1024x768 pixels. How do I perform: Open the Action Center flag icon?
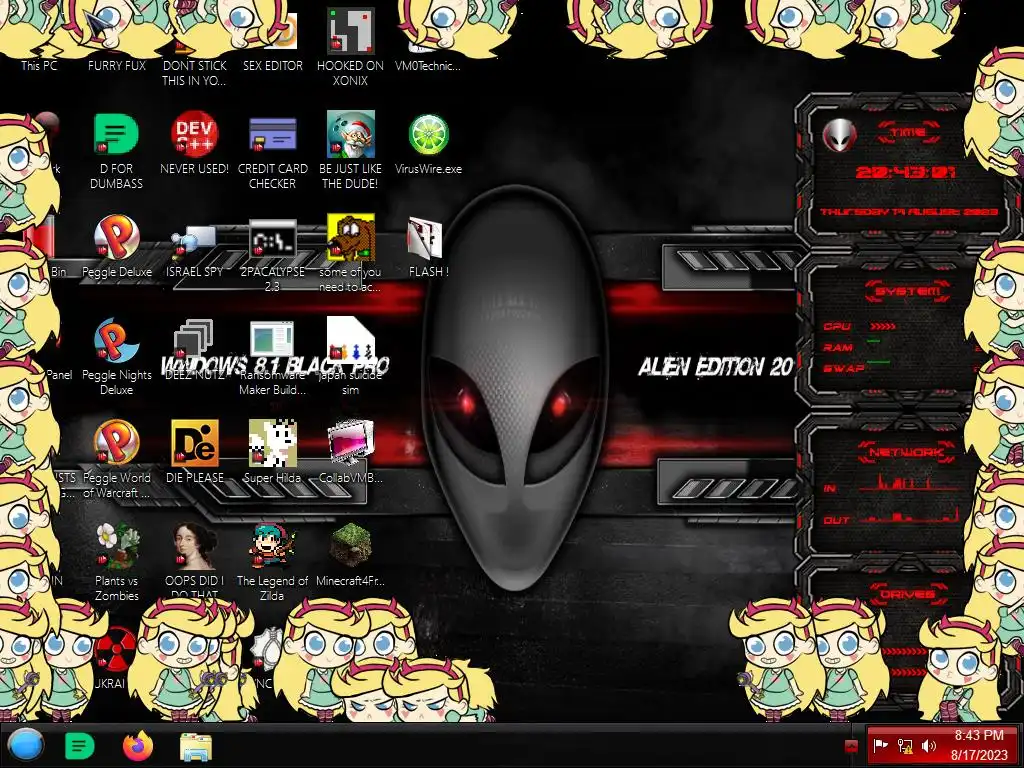(x=880, y=746)
